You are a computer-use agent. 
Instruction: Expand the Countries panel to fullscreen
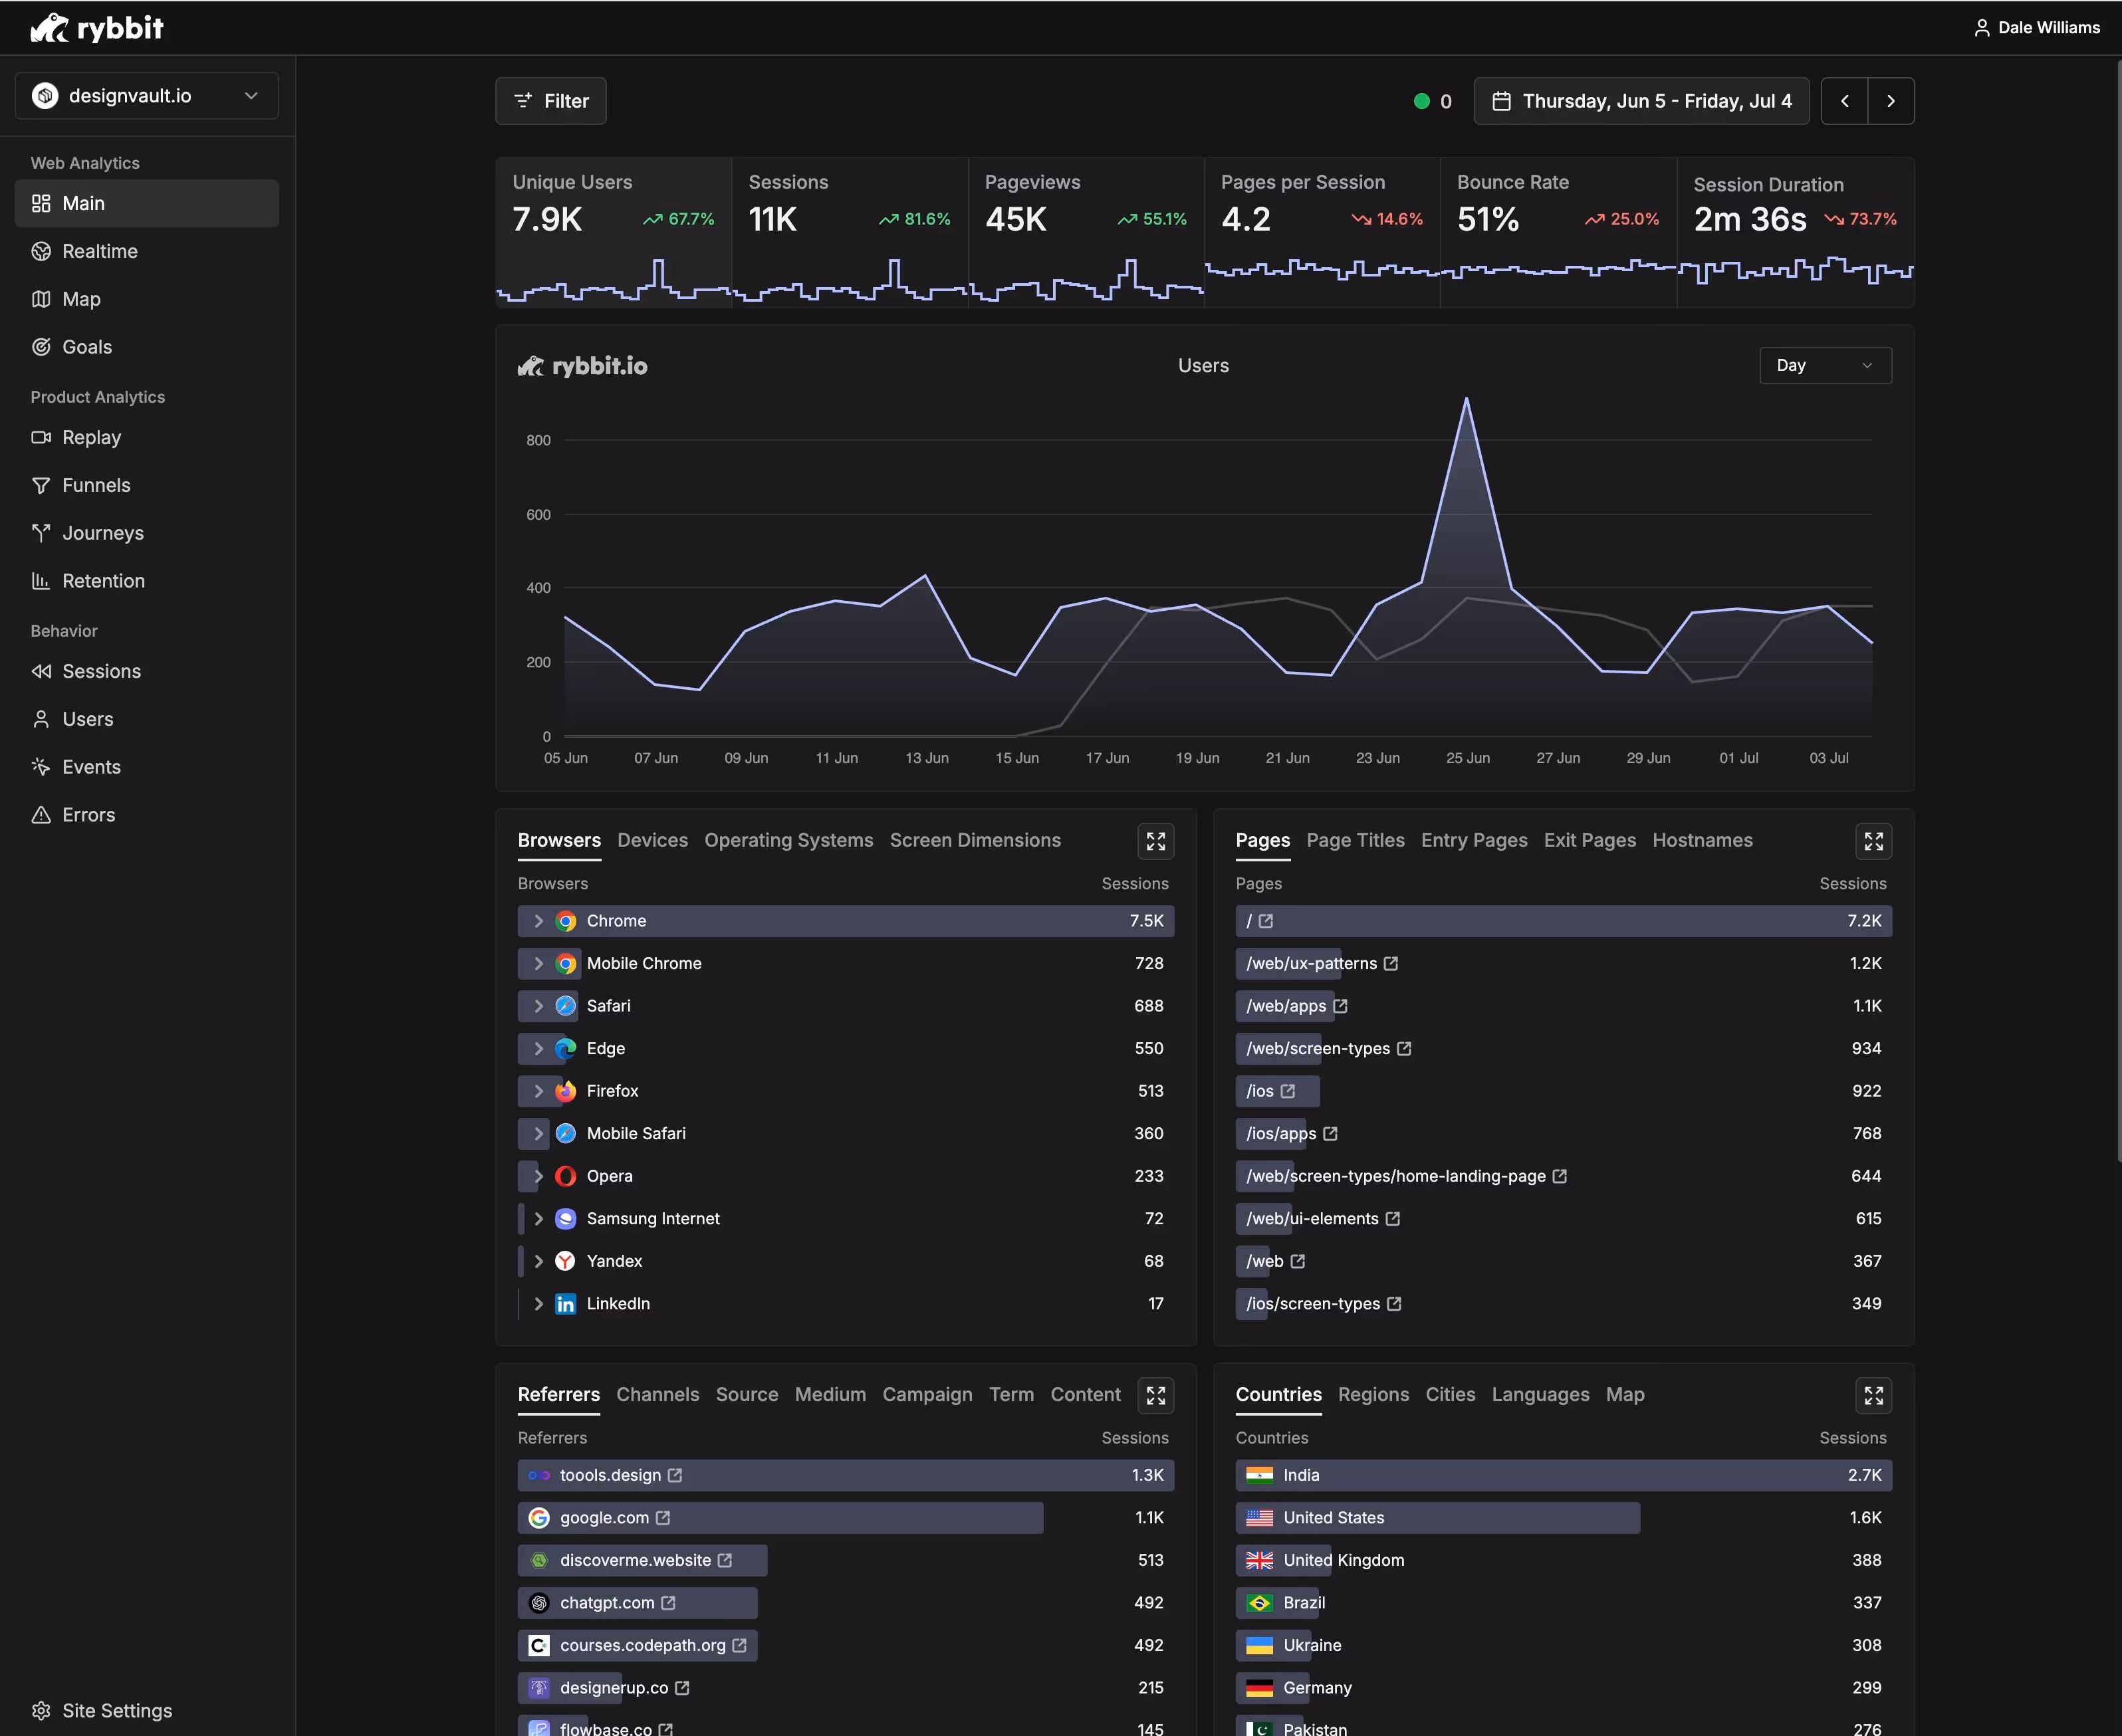[1873, 1395]
